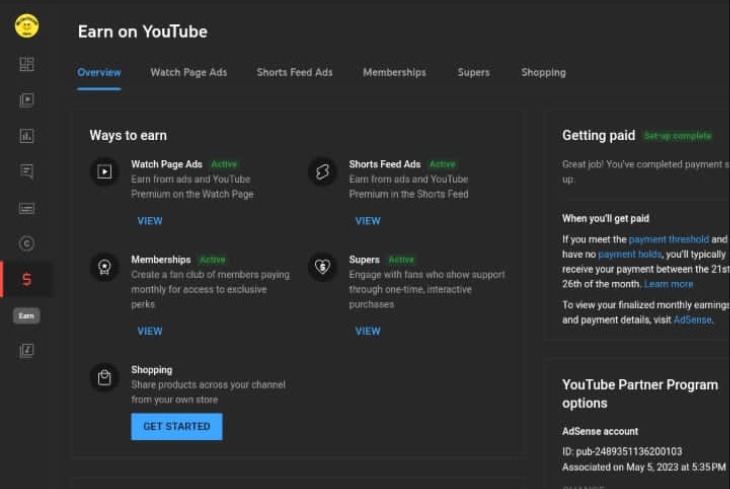Open the Shopping tab

point(543,72)
